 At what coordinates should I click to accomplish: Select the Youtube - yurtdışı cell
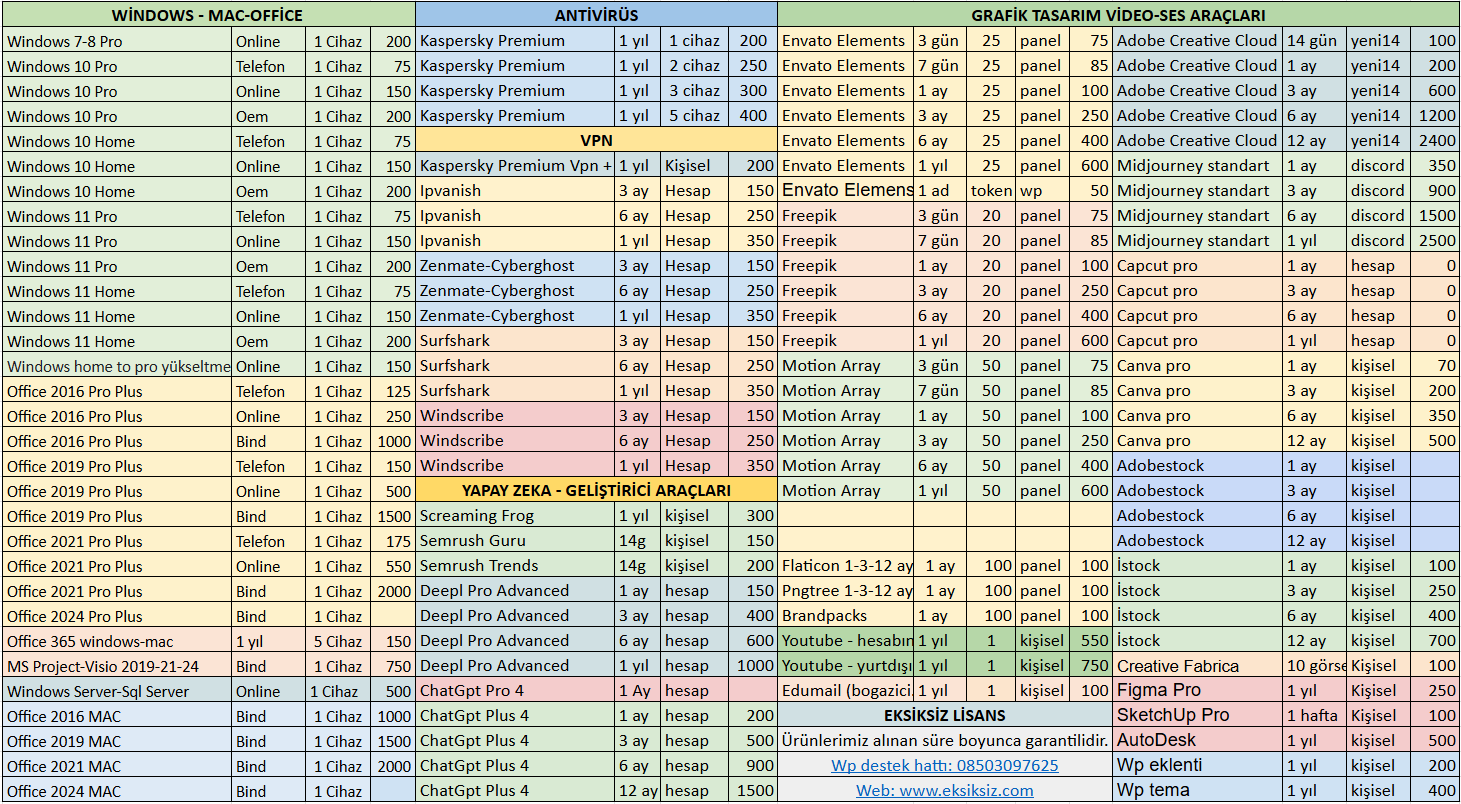pos(846,666)
